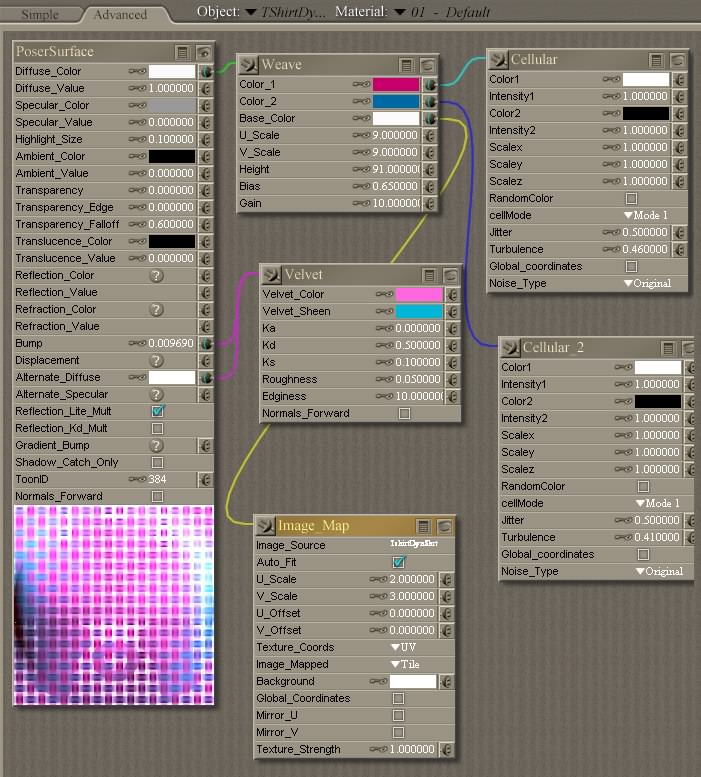Image resolution: width=701 pixels, height=777 pixels.
Task: Open Velvet_Sheen cyan color swatch
Action: (419, 311)
